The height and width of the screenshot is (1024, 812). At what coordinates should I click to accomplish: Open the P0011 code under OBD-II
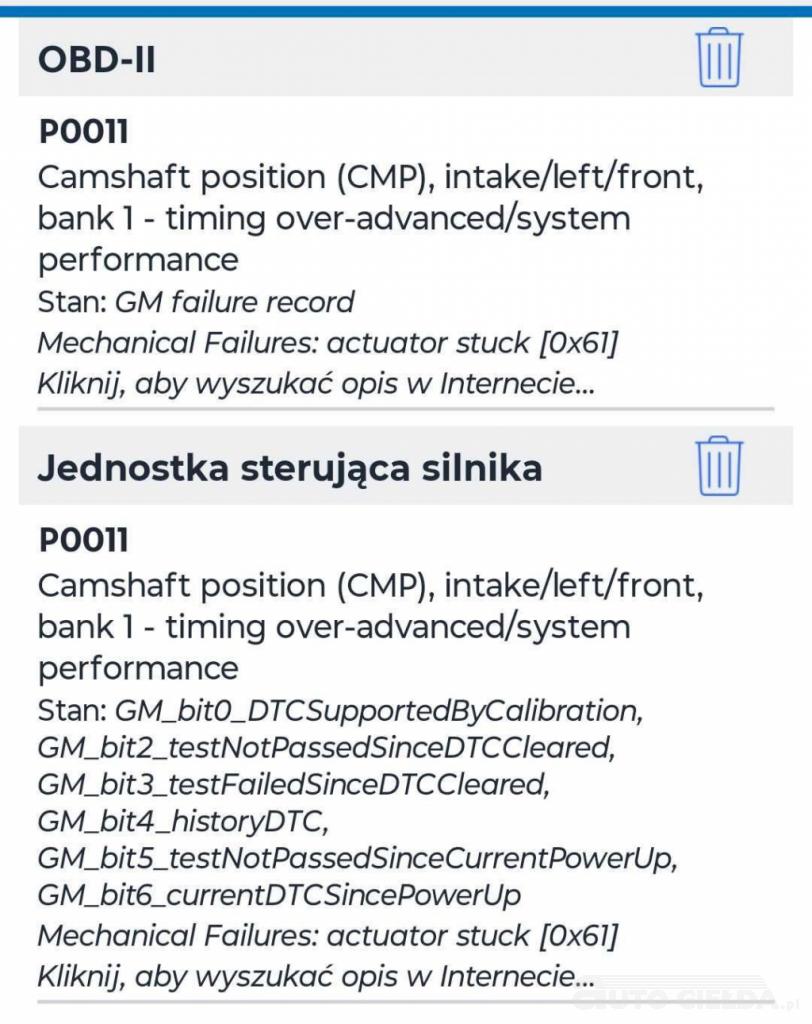click(83, 133)
